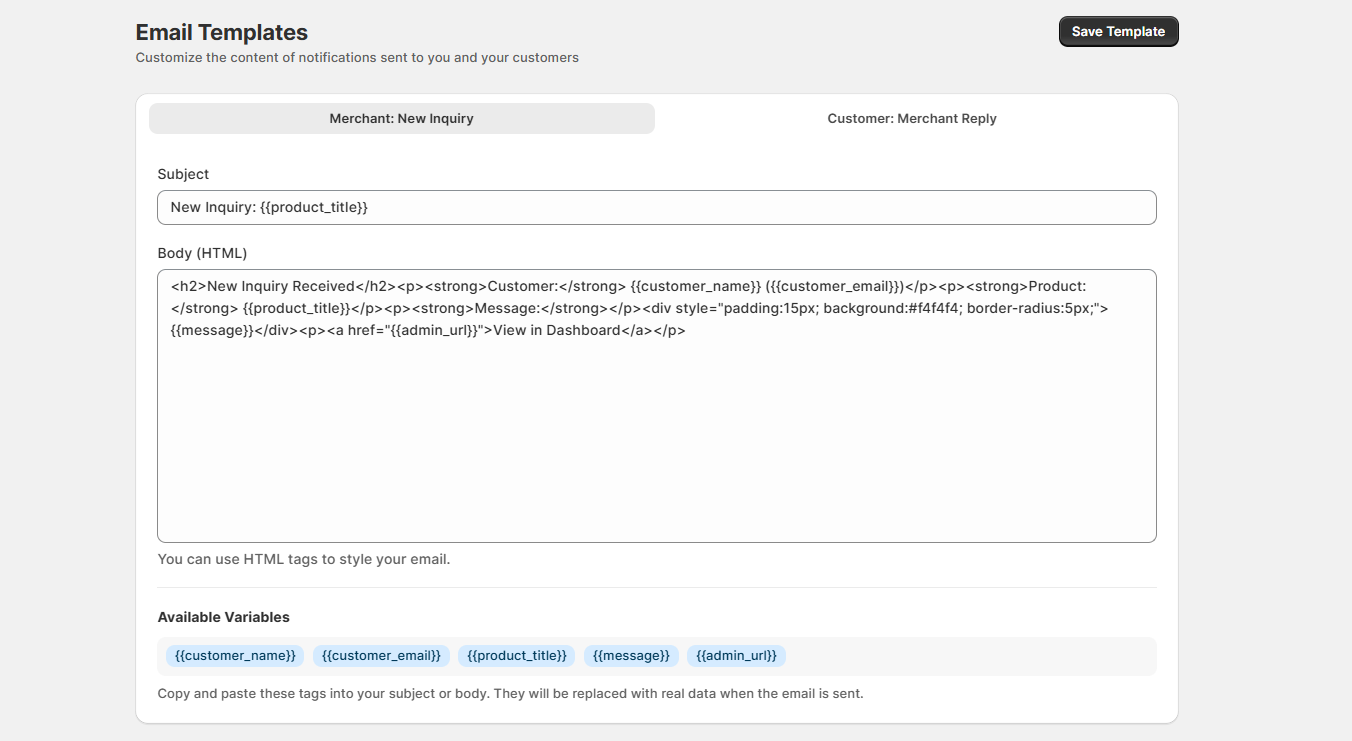This screenshot has height=741, width=1352.
Task: Click the {{admin_url}} variable chip
Action: [x=736, y=656]
